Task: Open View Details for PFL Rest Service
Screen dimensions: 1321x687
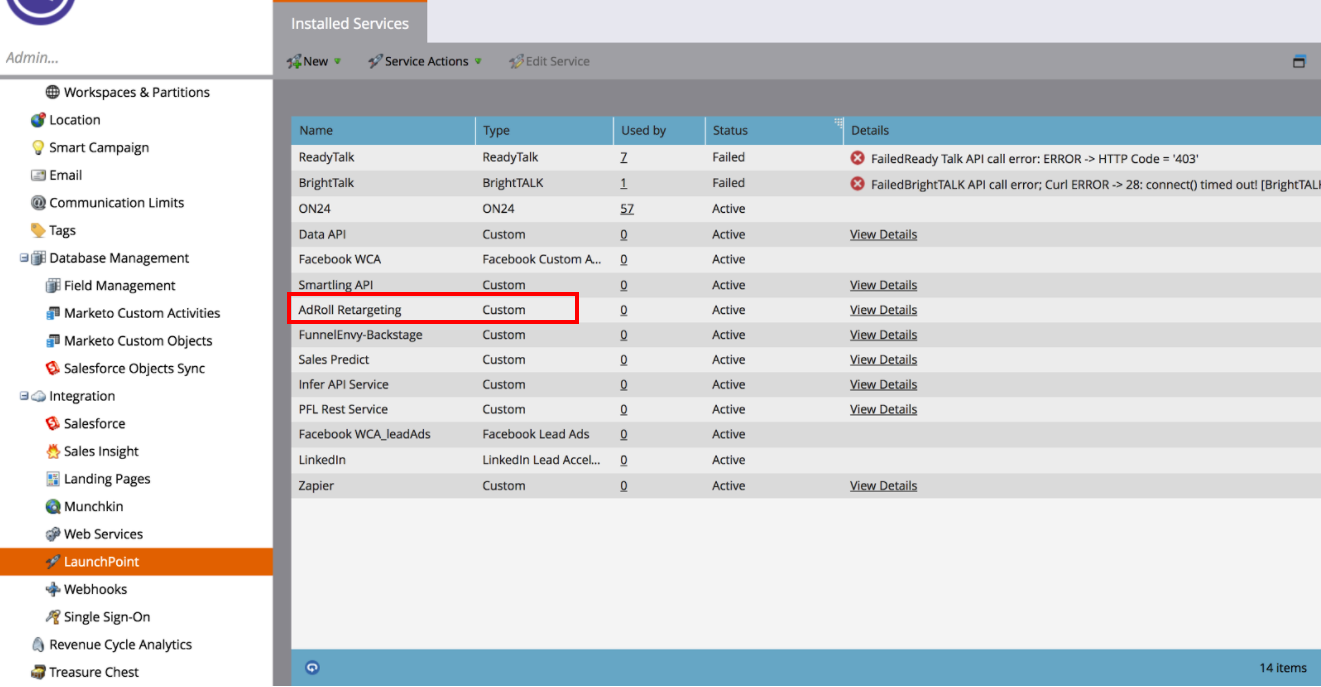Action: 883,410
